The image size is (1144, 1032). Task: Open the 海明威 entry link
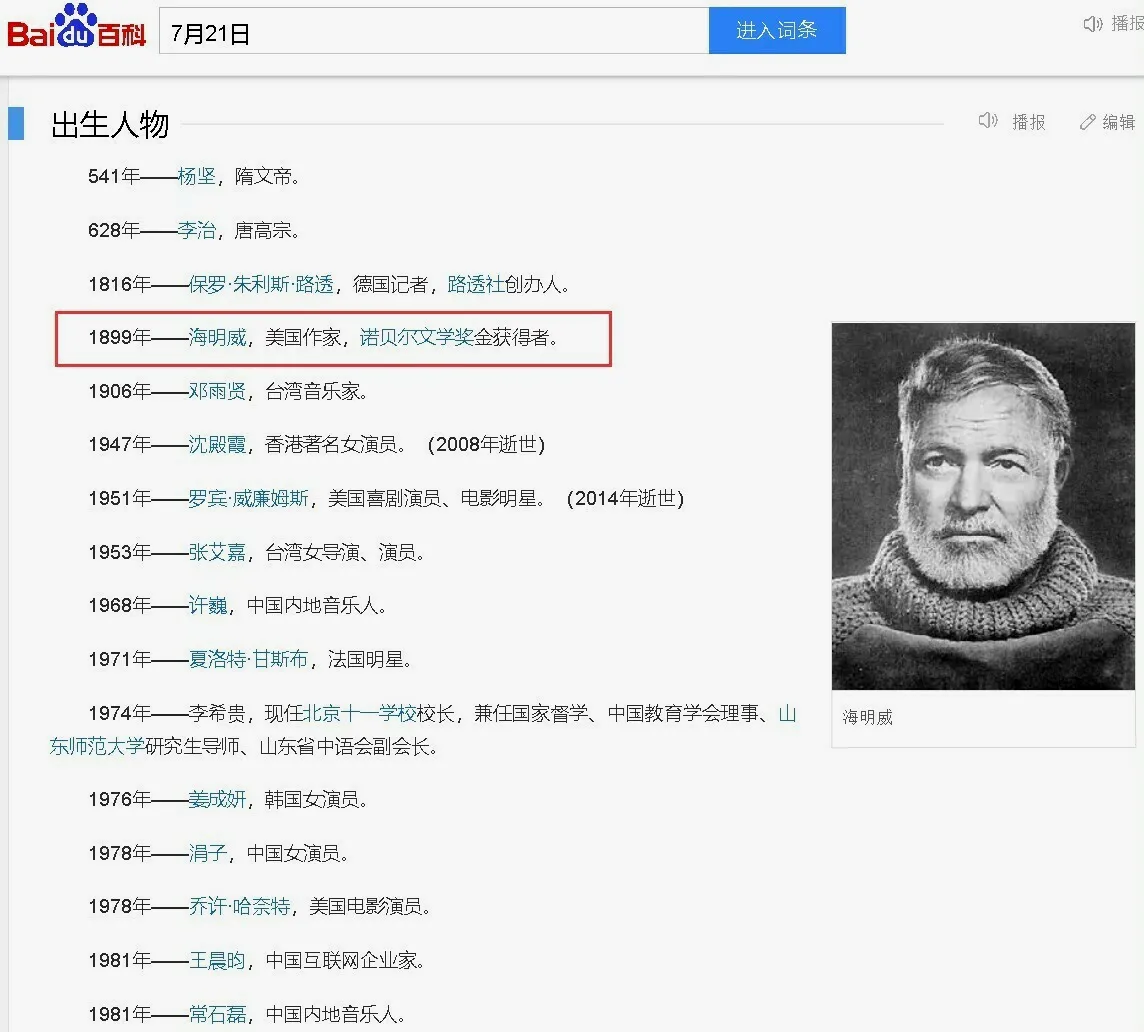[217, 338]
